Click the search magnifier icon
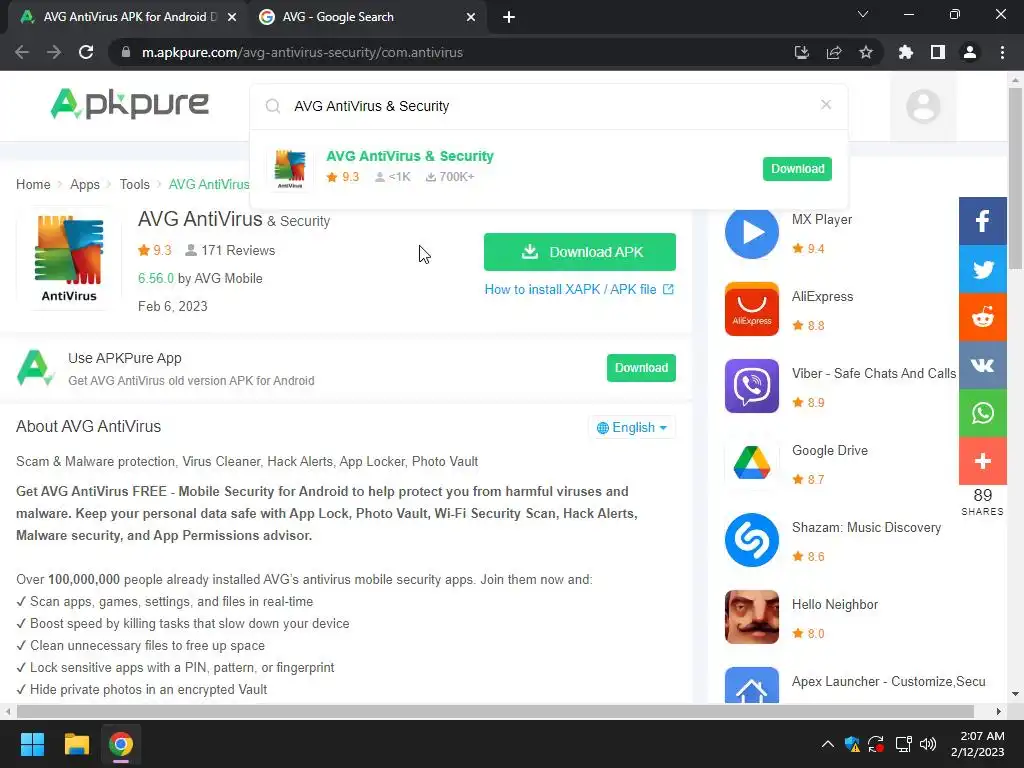Viewport: 1024px width, 768px height. [273, 106]
